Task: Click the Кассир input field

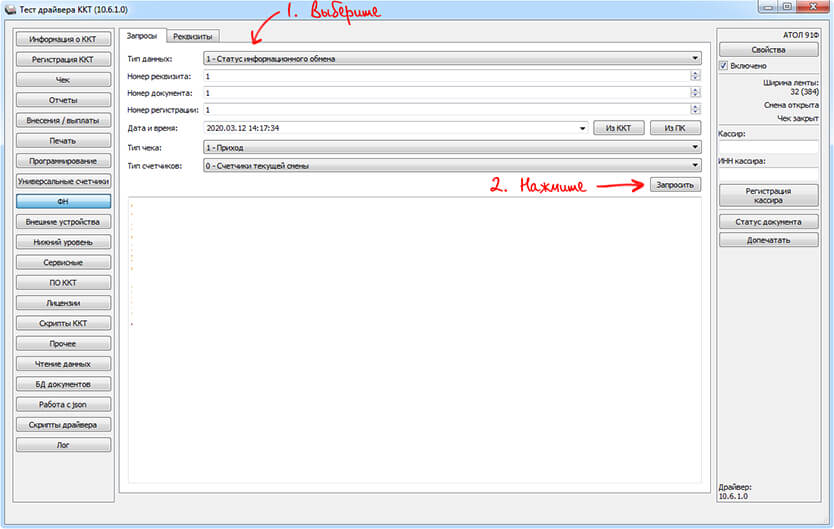Action: pos(768,147)
